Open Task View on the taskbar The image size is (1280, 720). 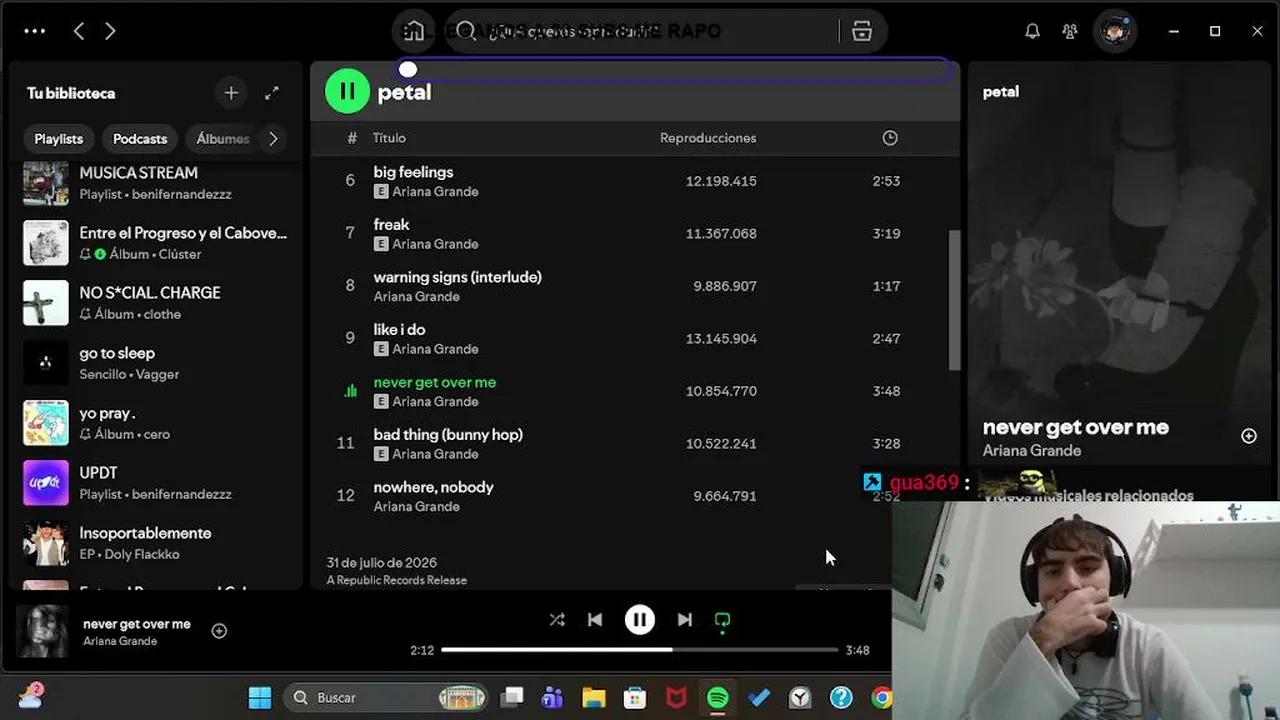pos(513,698)
